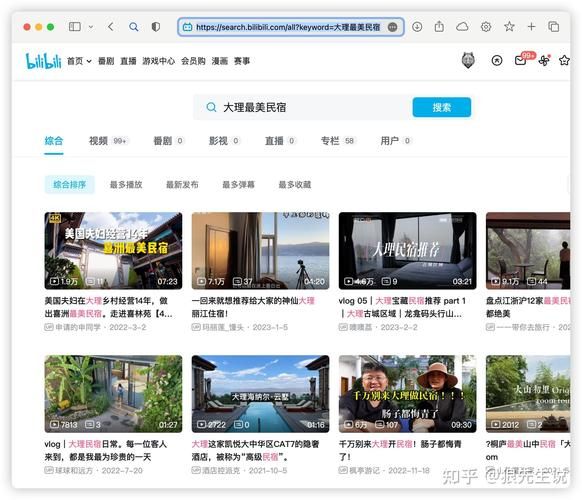Image resolution: width=582 pixels, height=500 pixels.
Task: Click the search field containing 大理最美民宿
Action: click(x=303, y=108)
